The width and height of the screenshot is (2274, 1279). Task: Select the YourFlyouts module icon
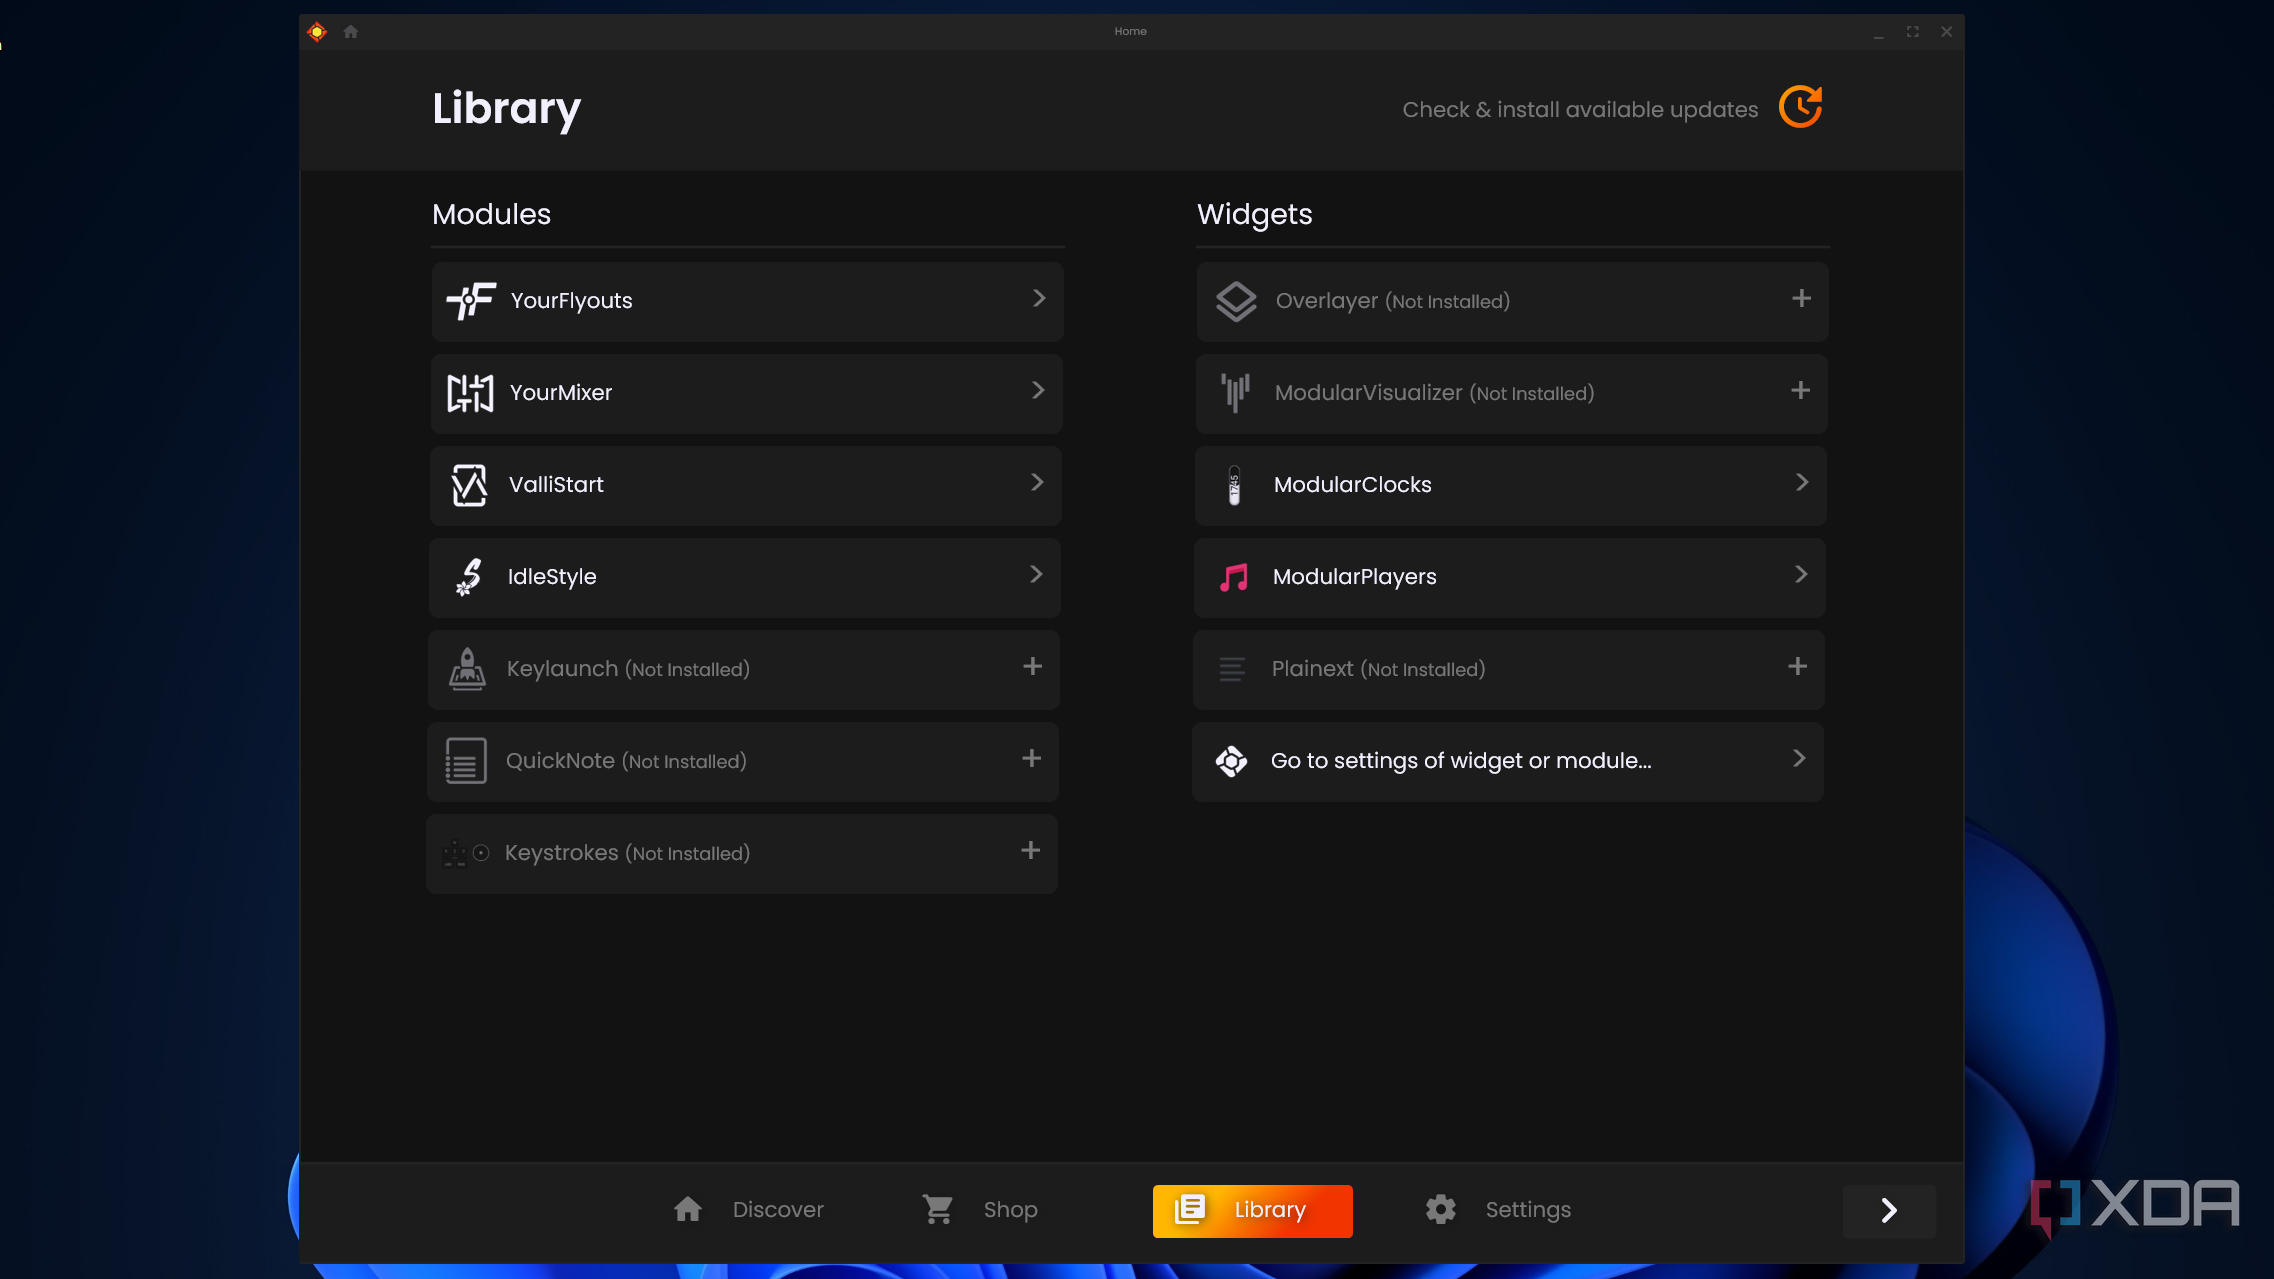pos(470,300)
